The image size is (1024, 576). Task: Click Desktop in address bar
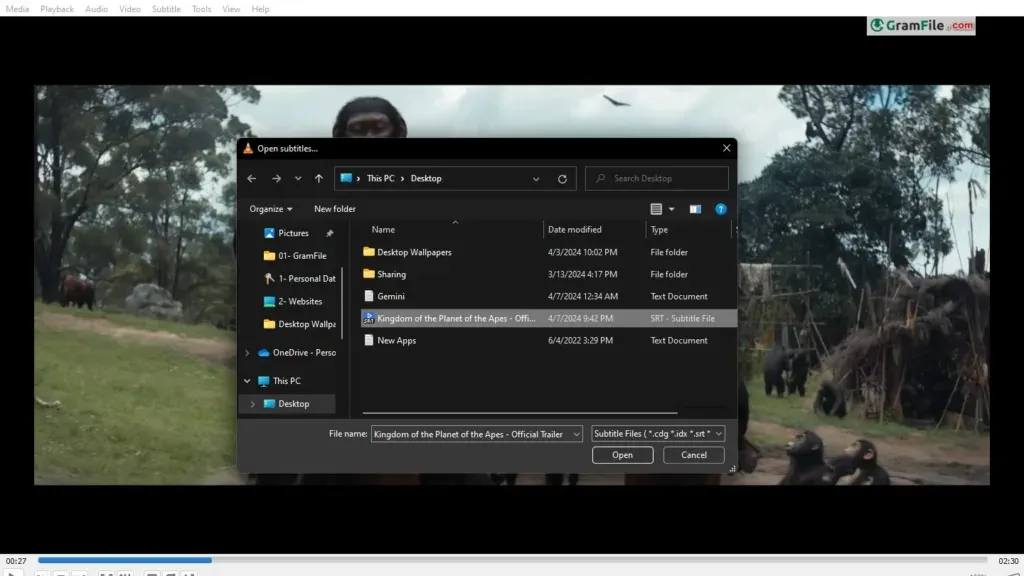(x=426, y=178)
